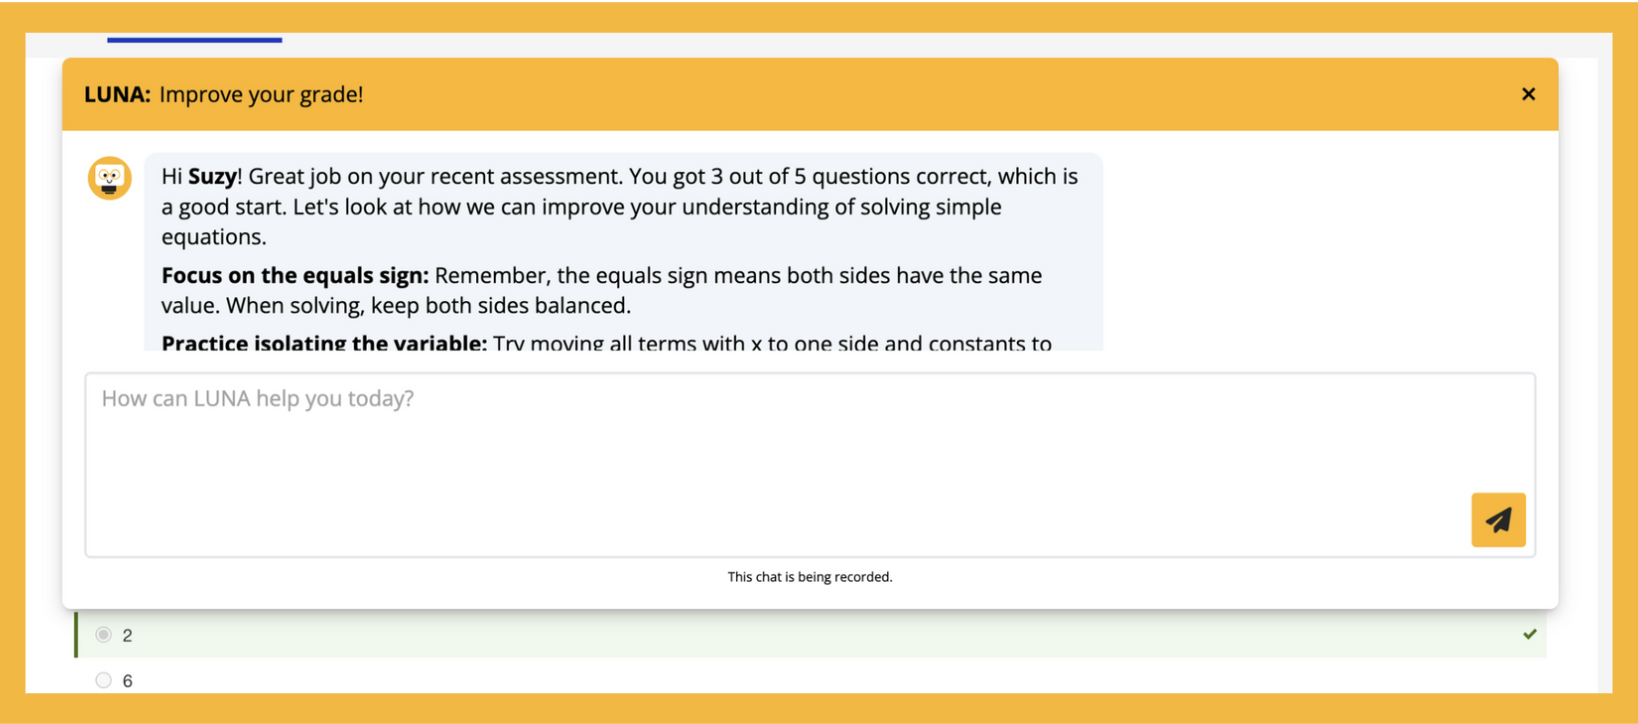Click "Focus on the equals sign:" heading
Viewport: 1638px width, 724px height.
pyautogui.click(x=295, y=275)
